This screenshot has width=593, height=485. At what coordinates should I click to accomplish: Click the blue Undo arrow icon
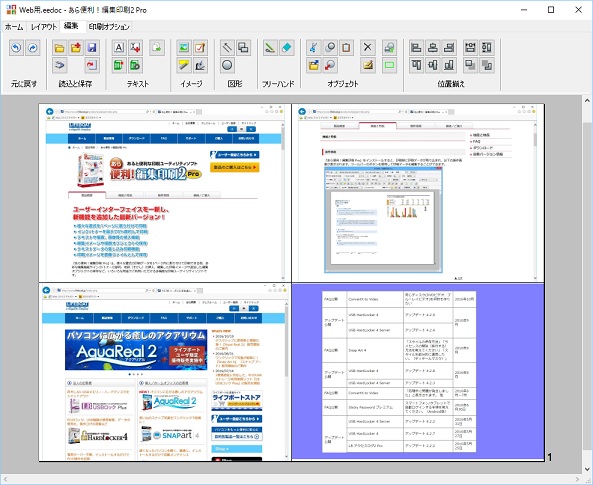pos(16,48)
